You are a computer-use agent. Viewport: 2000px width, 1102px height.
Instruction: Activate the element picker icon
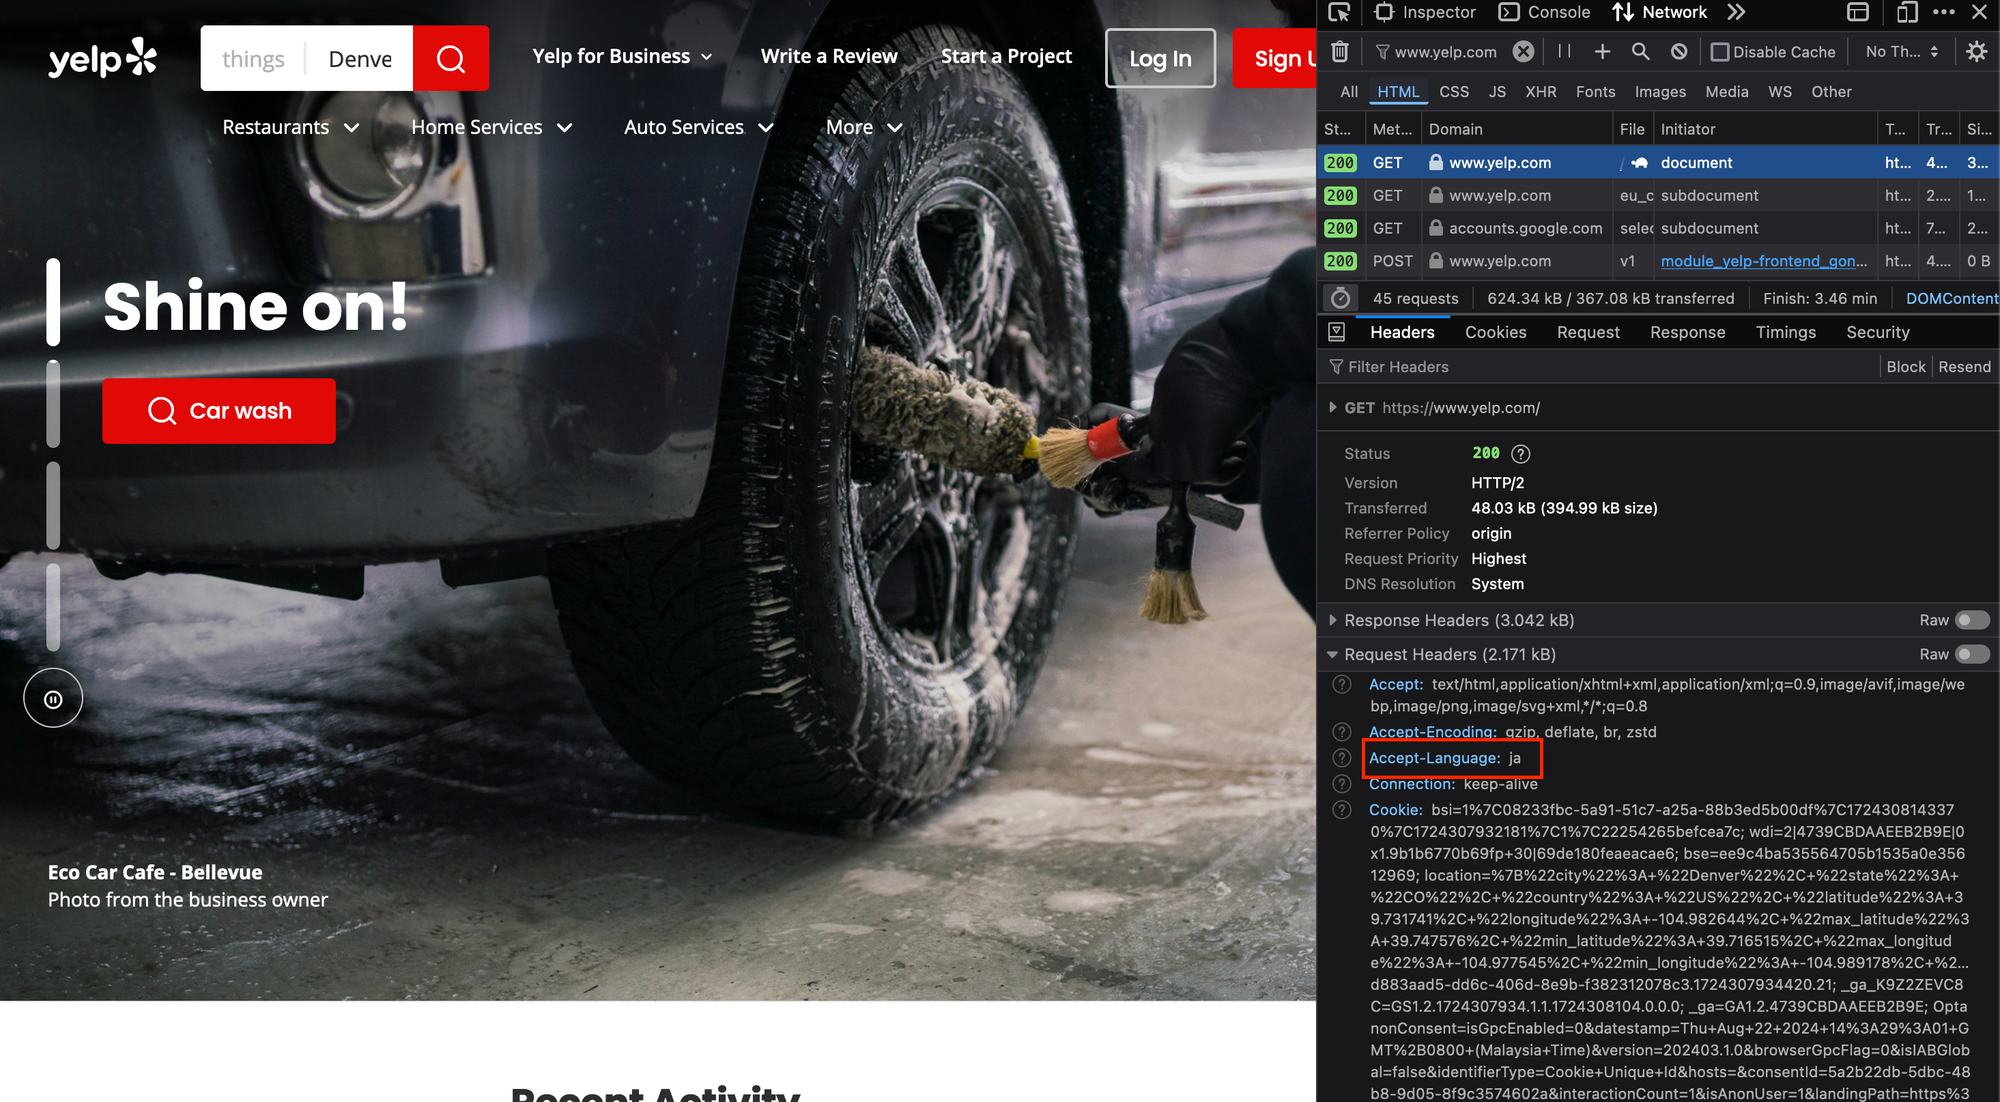(x=1339, y=12)
